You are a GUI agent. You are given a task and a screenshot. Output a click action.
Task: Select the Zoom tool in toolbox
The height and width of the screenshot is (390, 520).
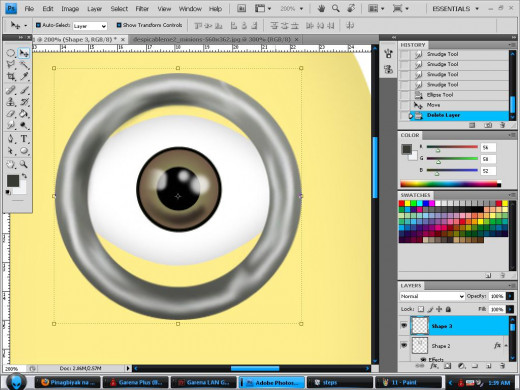pyautogui.click(x=24, y=164)
